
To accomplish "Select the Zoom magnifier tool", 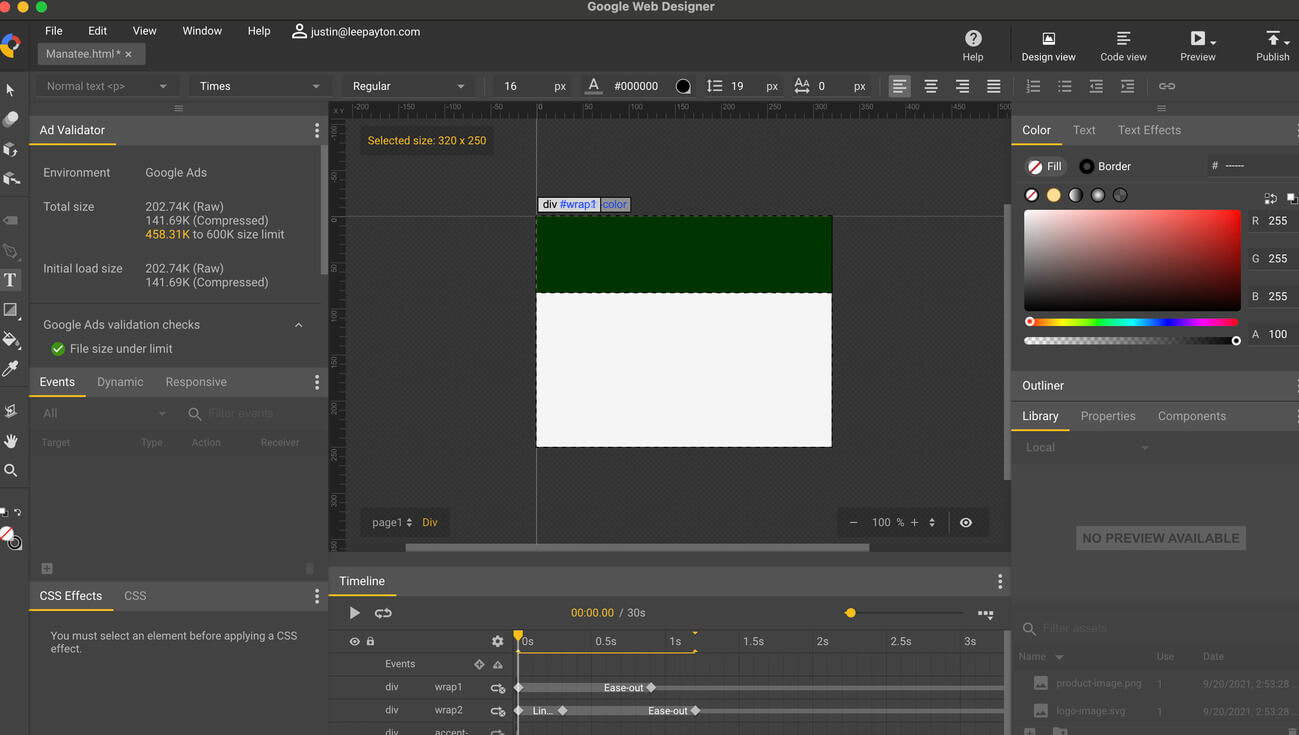I will click(11, 470).
